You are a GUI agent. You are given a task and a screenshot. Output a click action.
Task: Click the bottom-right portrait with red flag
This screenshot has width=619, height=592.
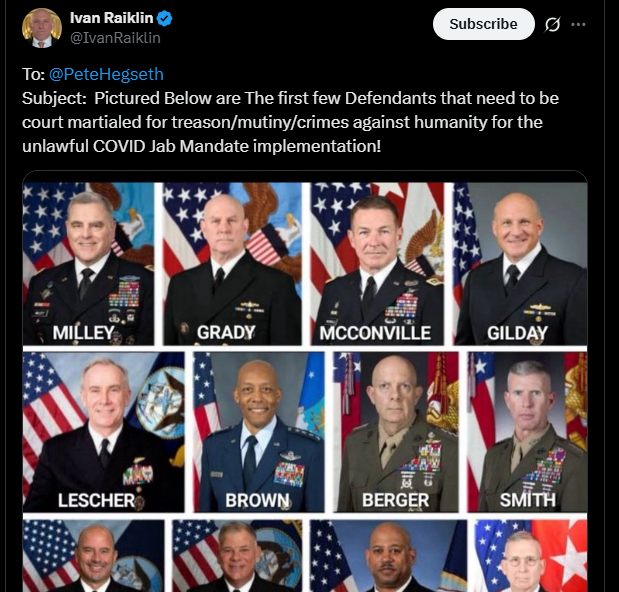(x=531, y=556)
